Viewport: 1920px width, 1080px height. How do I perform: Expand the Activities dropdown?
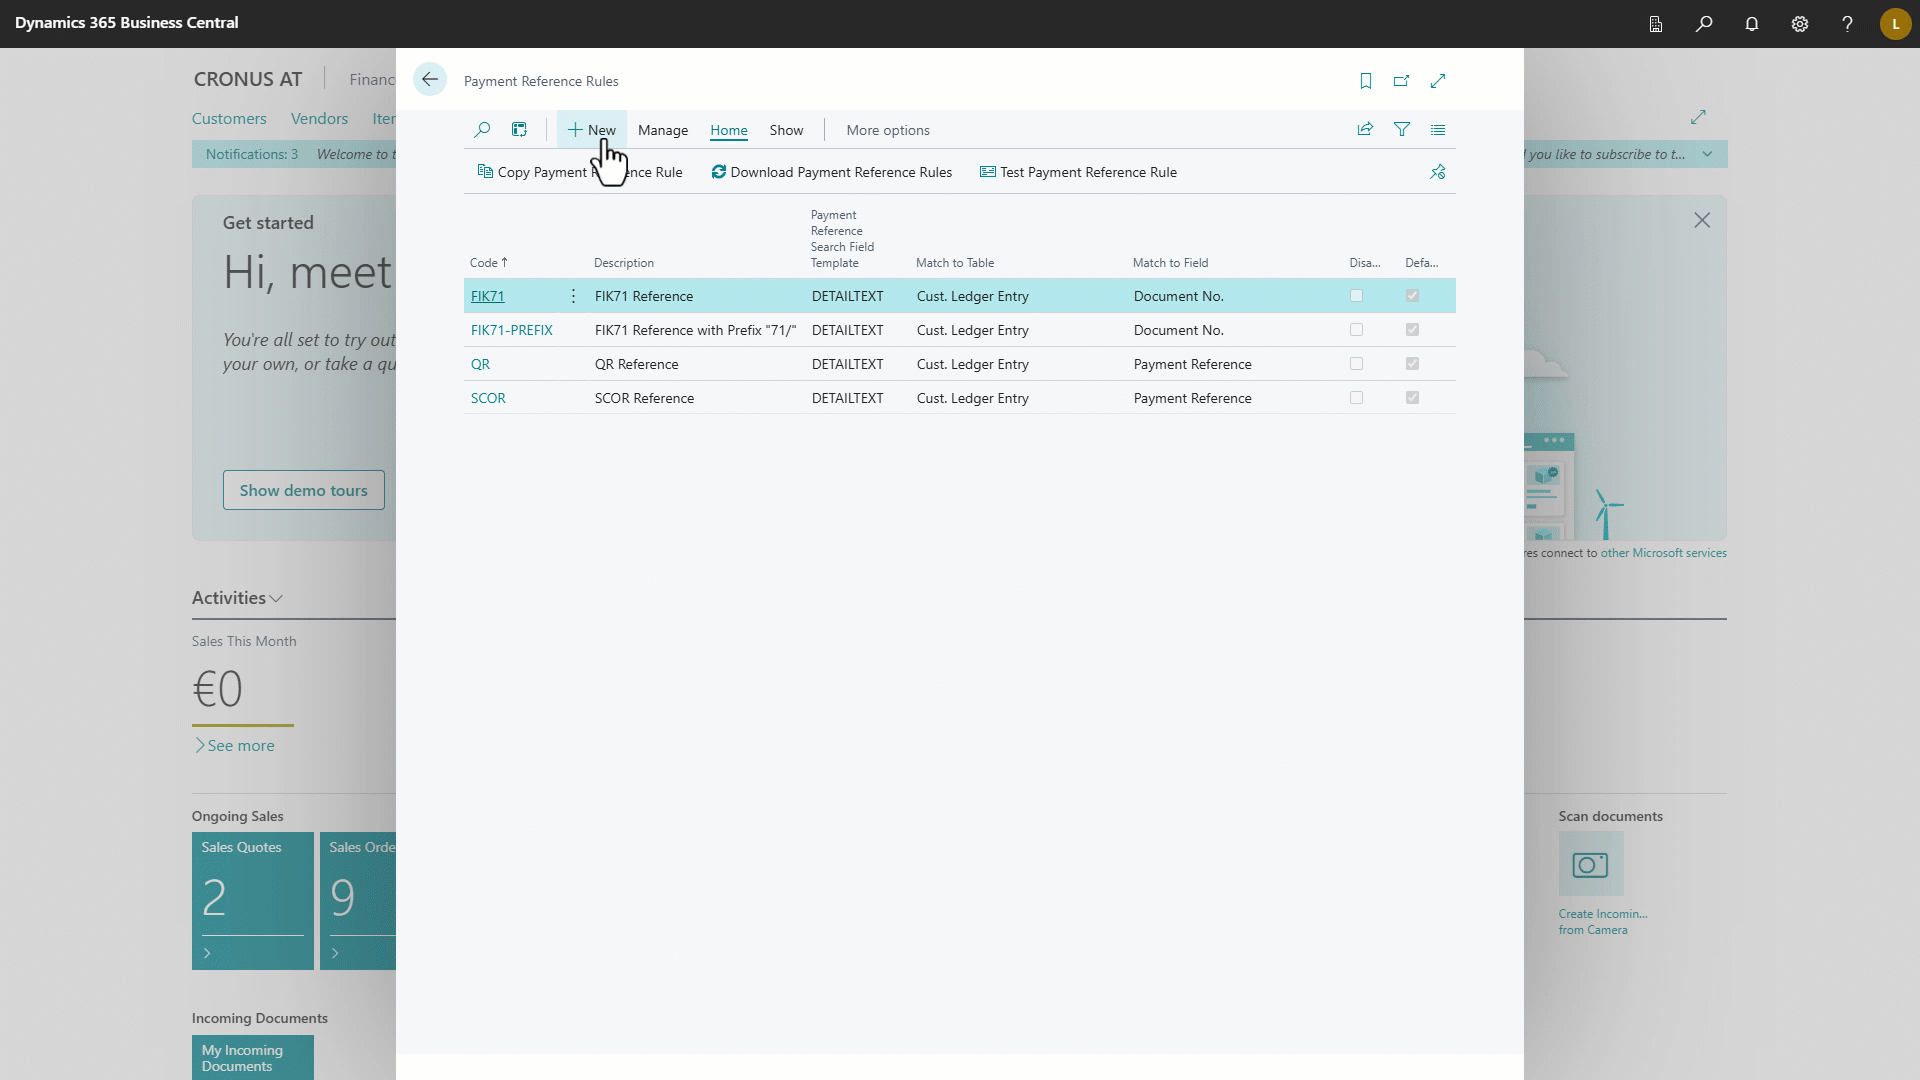pos(238,598)
